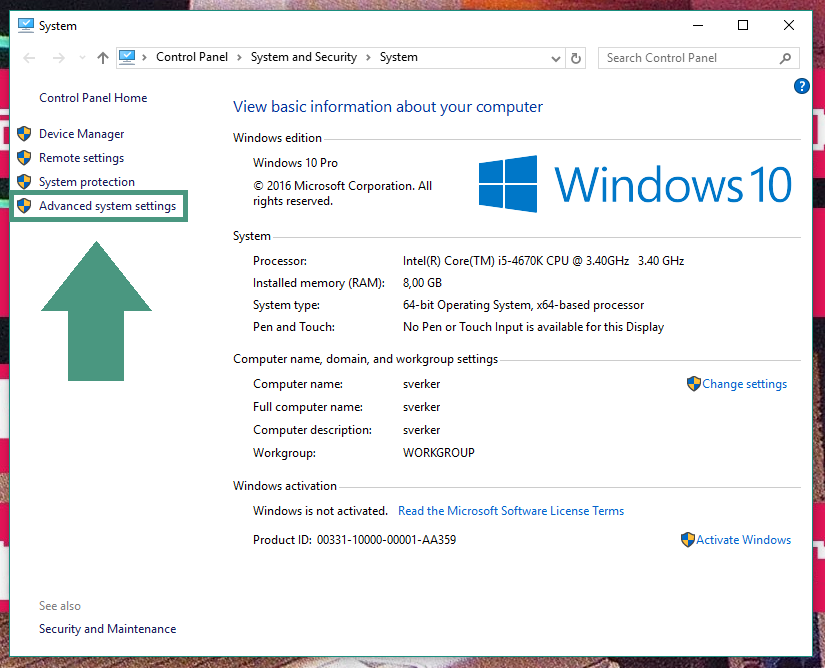Open Advanced system settings
Image resolution: width=825 pixels, height=668 pixels.
click(107, 206)
